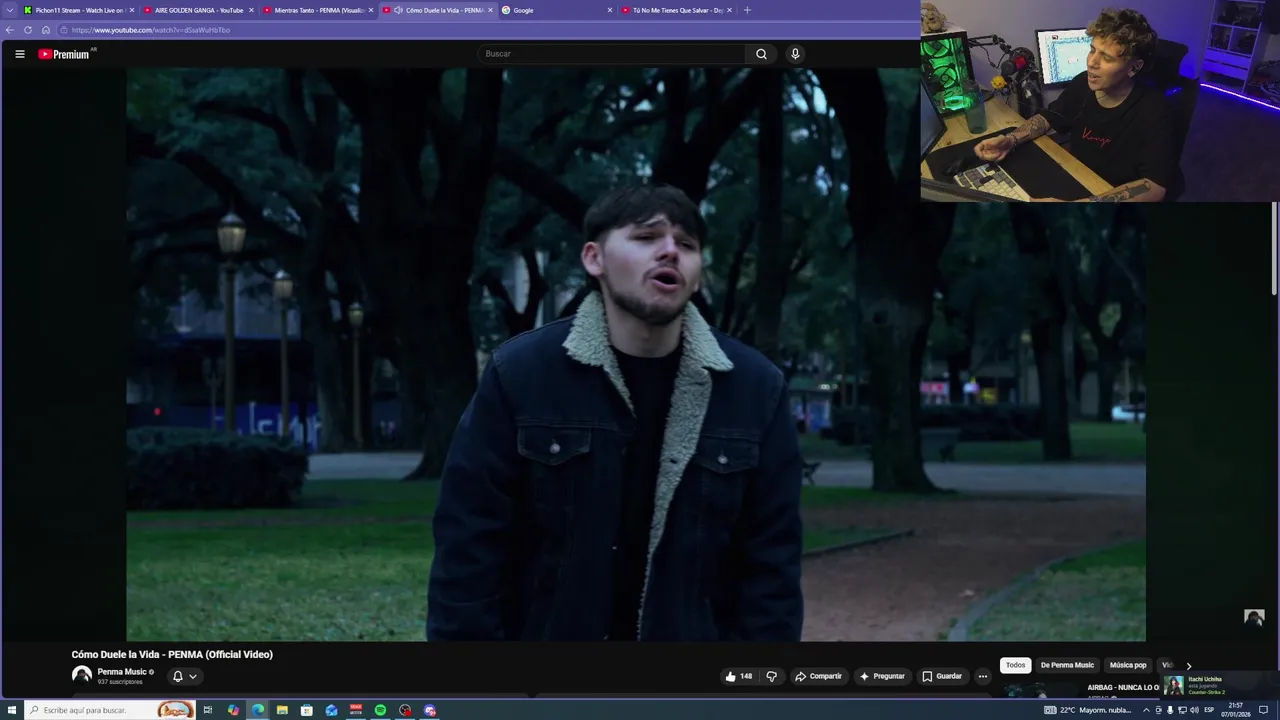The height and width of the screenshot is (720, 1280).
Task: Open the Penma Music channel name link
Action: pyautogui.click(x=122, y=672)
